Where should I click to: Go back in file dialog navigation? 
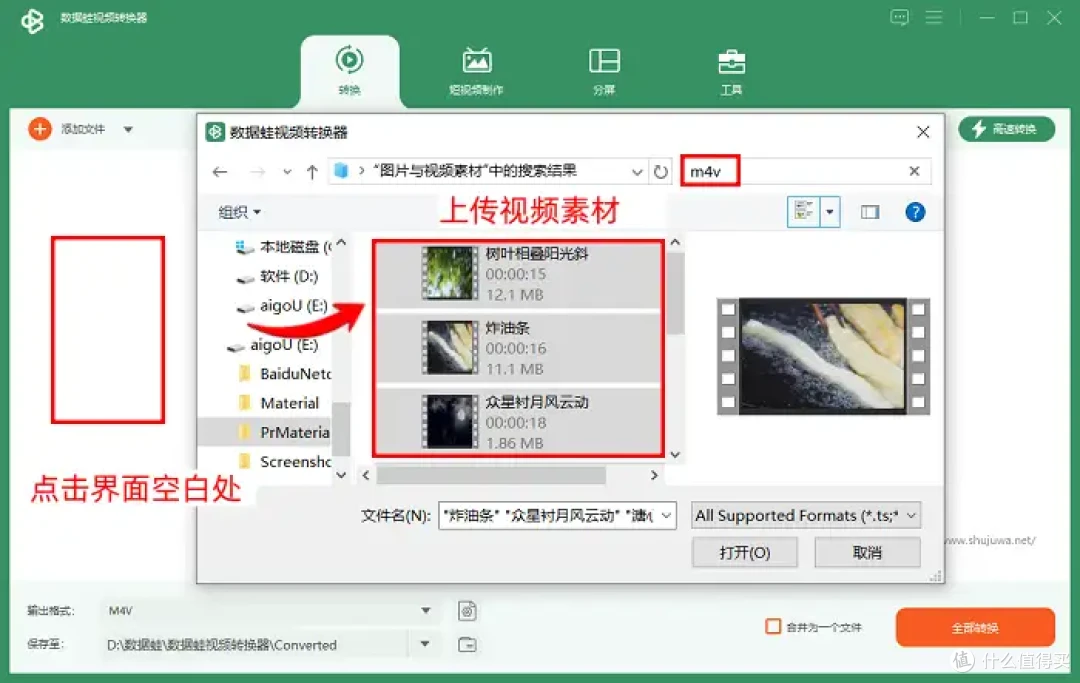point(220,171)
